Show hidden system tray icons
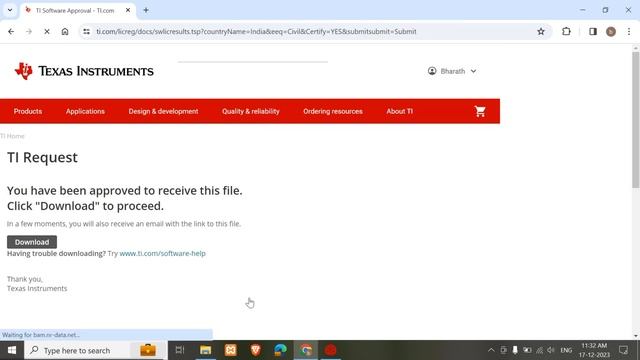This screenshot has height=360, width=640. point(491,350)
